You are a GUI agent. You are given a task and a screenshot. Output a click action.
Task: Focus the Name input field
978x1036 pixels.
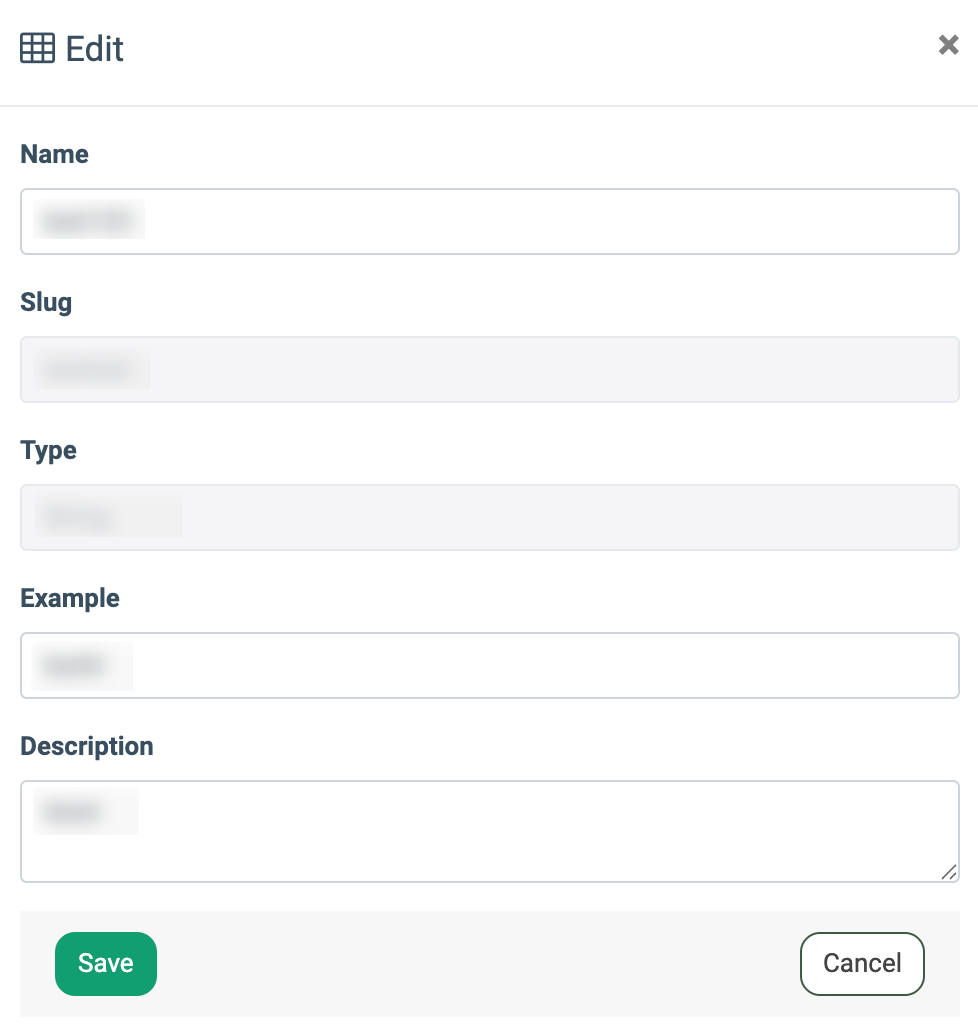tap(490, 221)
